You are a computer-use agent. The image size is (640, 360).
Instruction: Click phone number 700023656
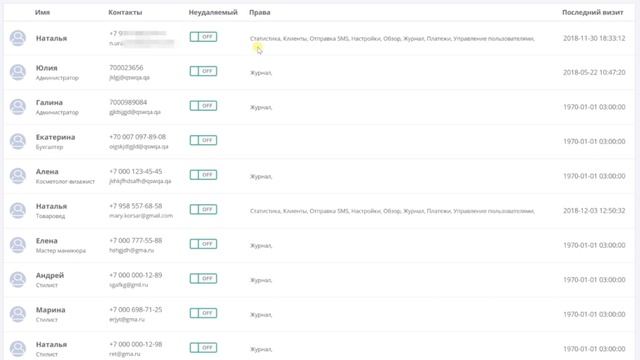coord(126,67)
